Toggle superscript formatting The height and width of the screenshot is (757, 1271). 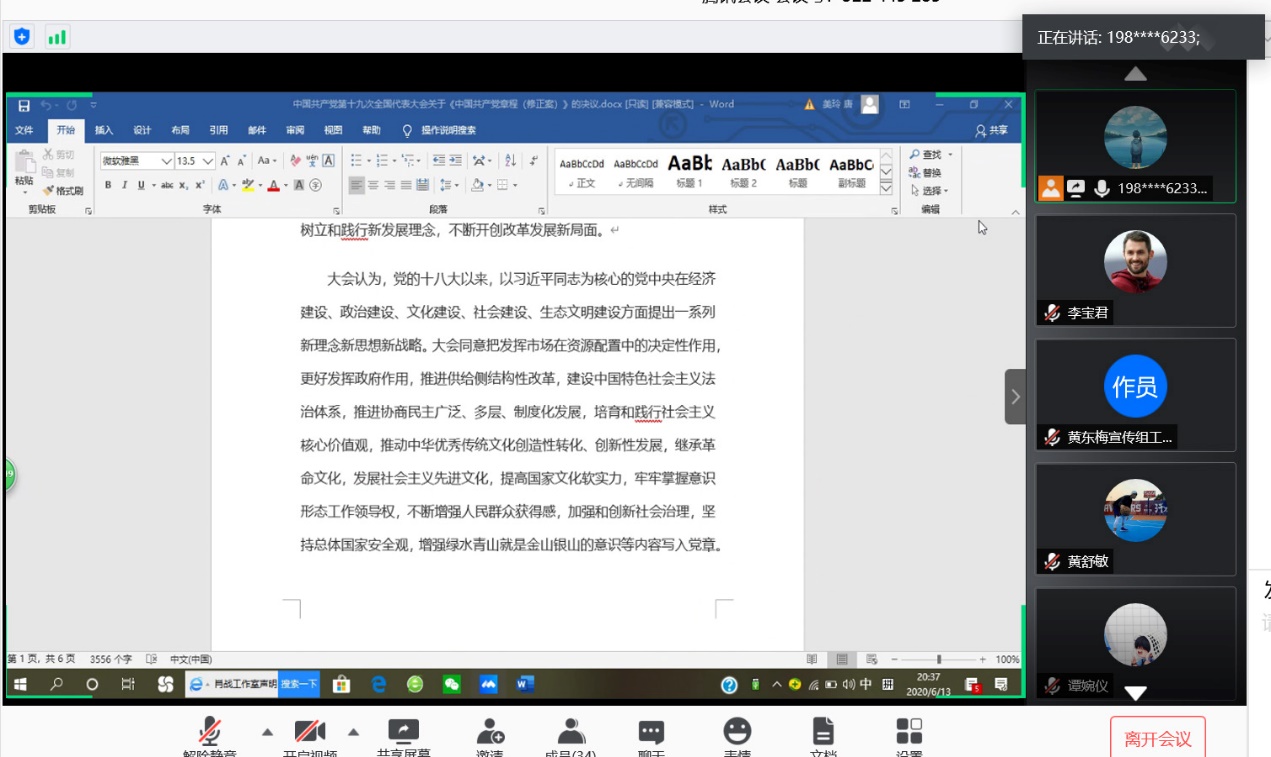coord(200,185)
